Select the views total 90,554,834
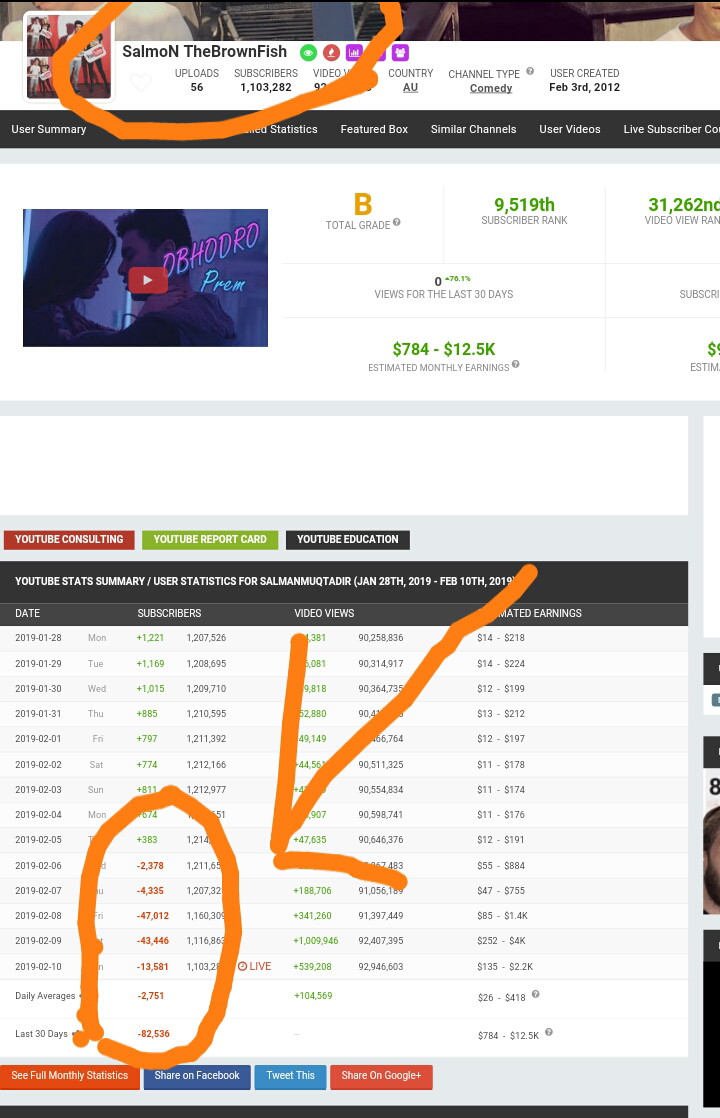Image resolution: width=720 pixels, height=1118 pixels. point(381,790)
